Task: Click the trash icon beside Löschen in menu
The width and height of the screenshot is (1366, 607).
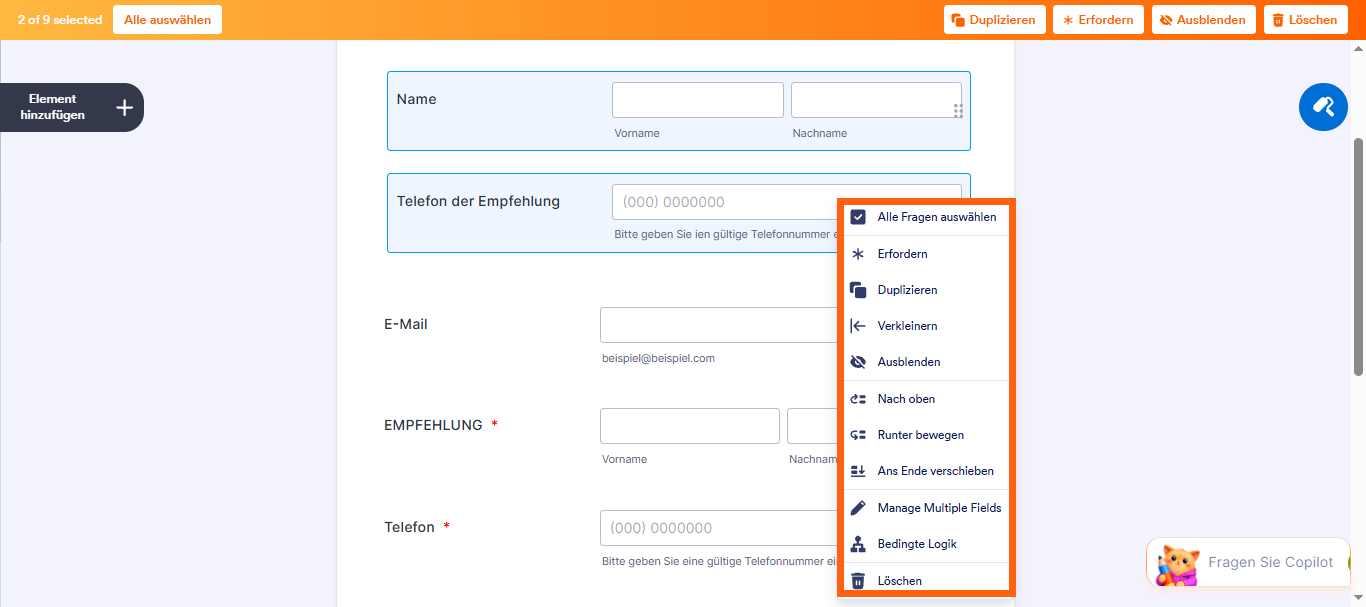Action: 857,581
